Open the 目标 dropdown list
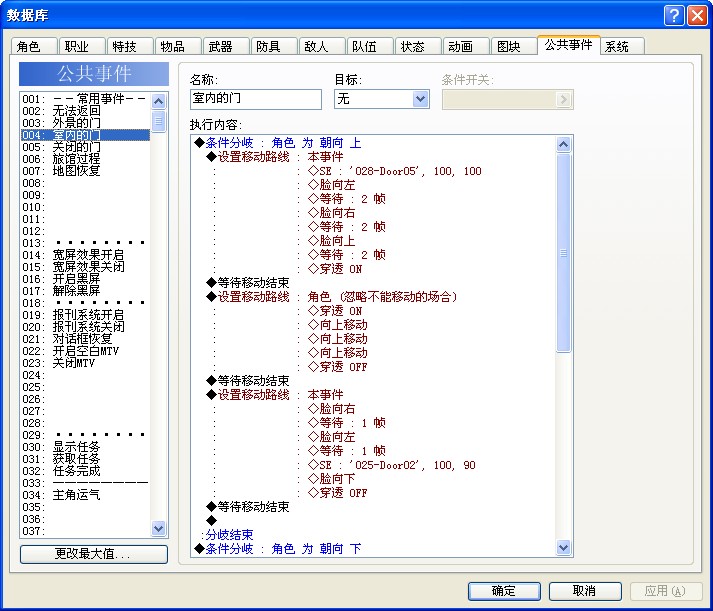713x611 pixels. tap(421, 99)
